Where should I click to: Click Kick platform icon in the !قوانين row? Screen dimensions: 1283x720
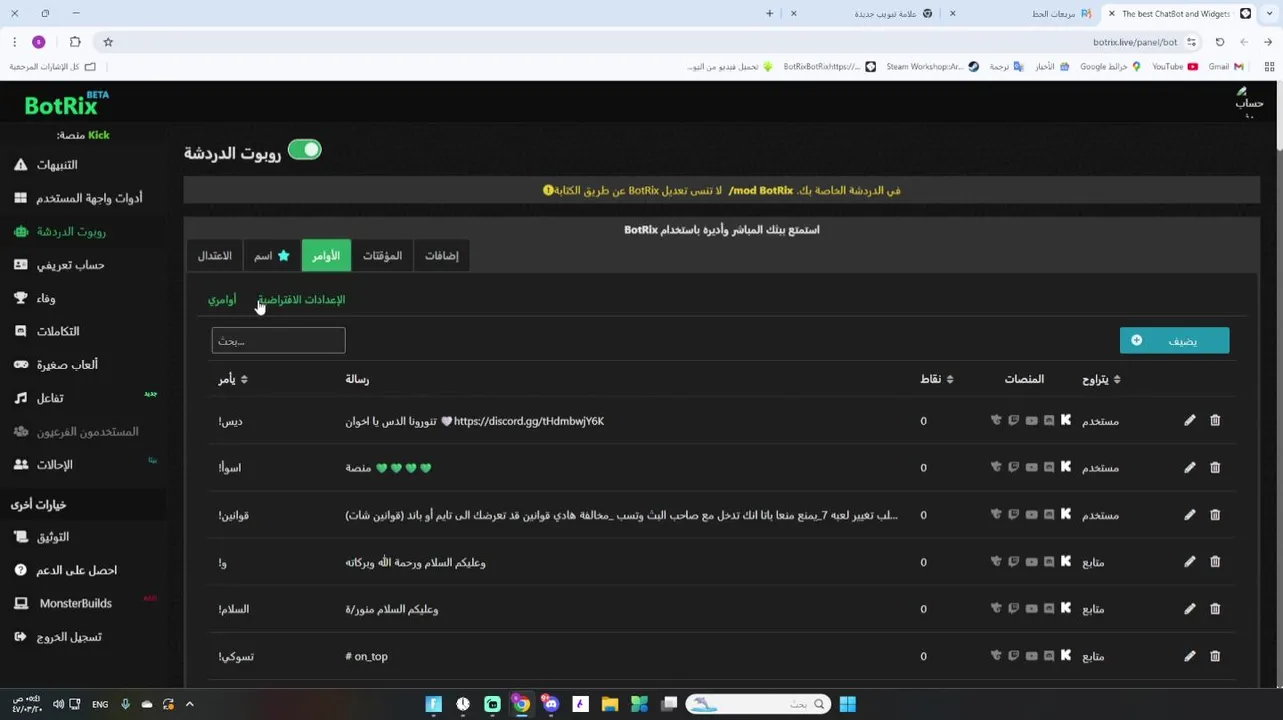[1066, 515]
